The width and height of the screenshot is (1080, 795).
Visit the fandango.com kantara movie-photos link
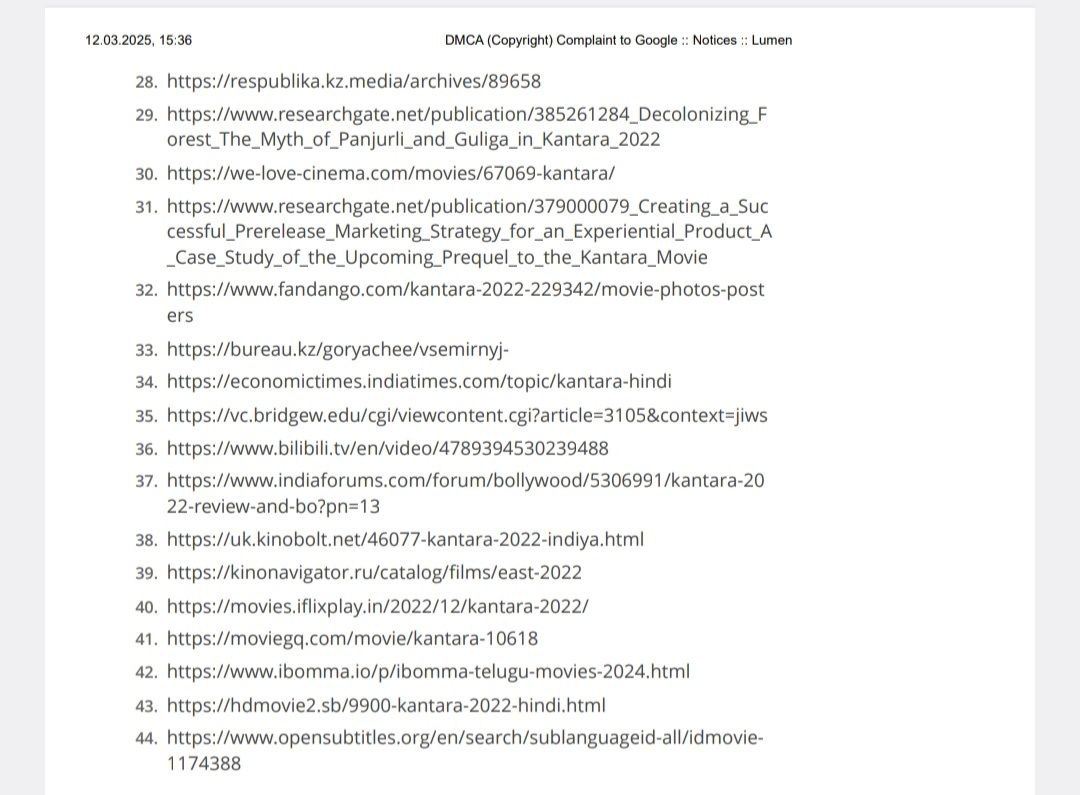[x=466, y=302]
